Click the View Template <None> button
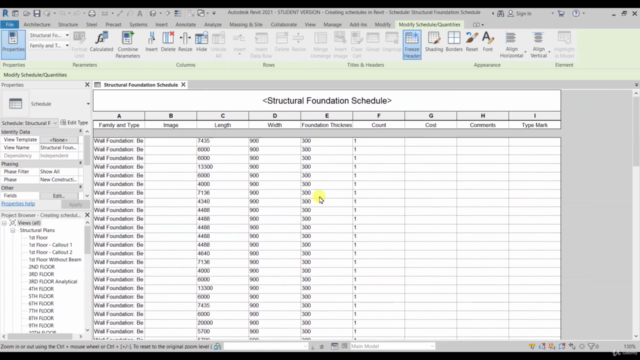This screenshot has height=360, width=640. click(x=59, y=140)
